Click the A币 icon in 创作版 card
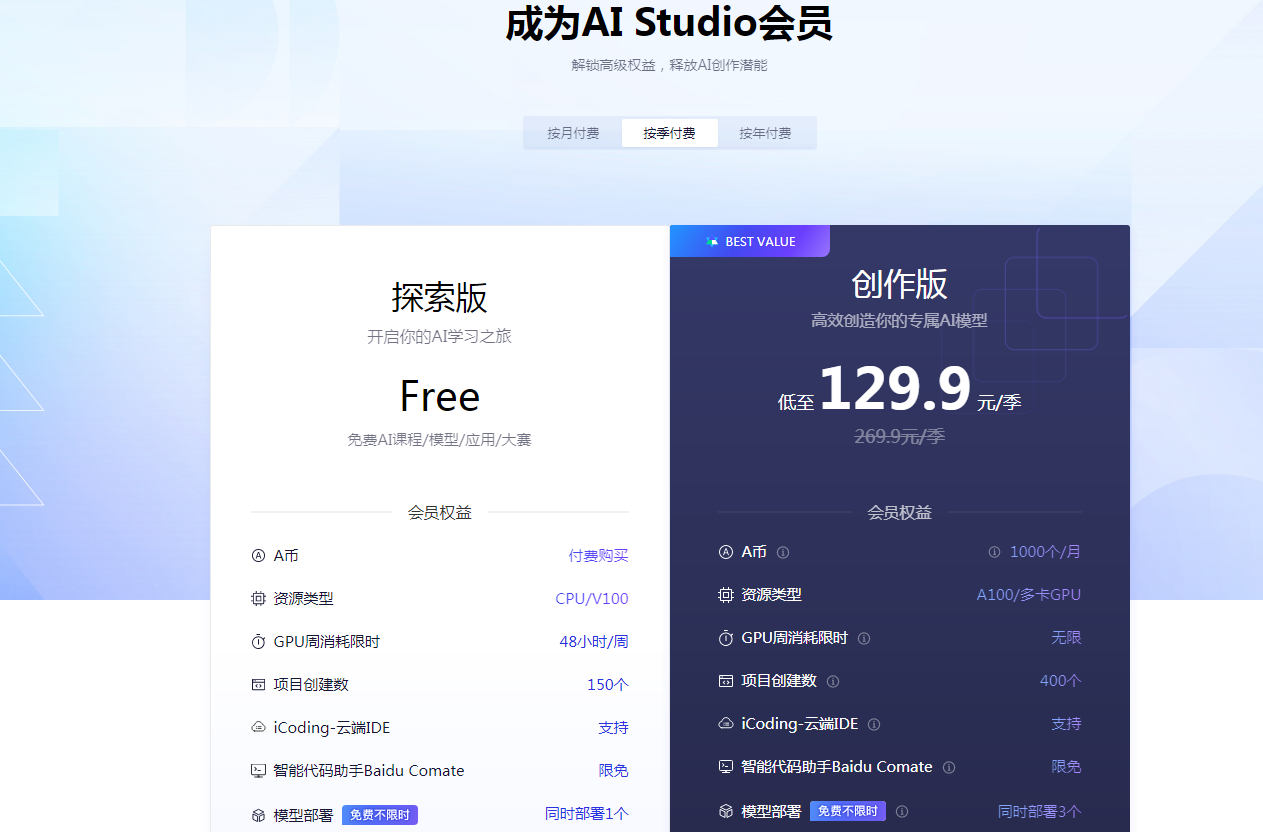Screen dimensions: 1263x832 (x=726, y=552)
